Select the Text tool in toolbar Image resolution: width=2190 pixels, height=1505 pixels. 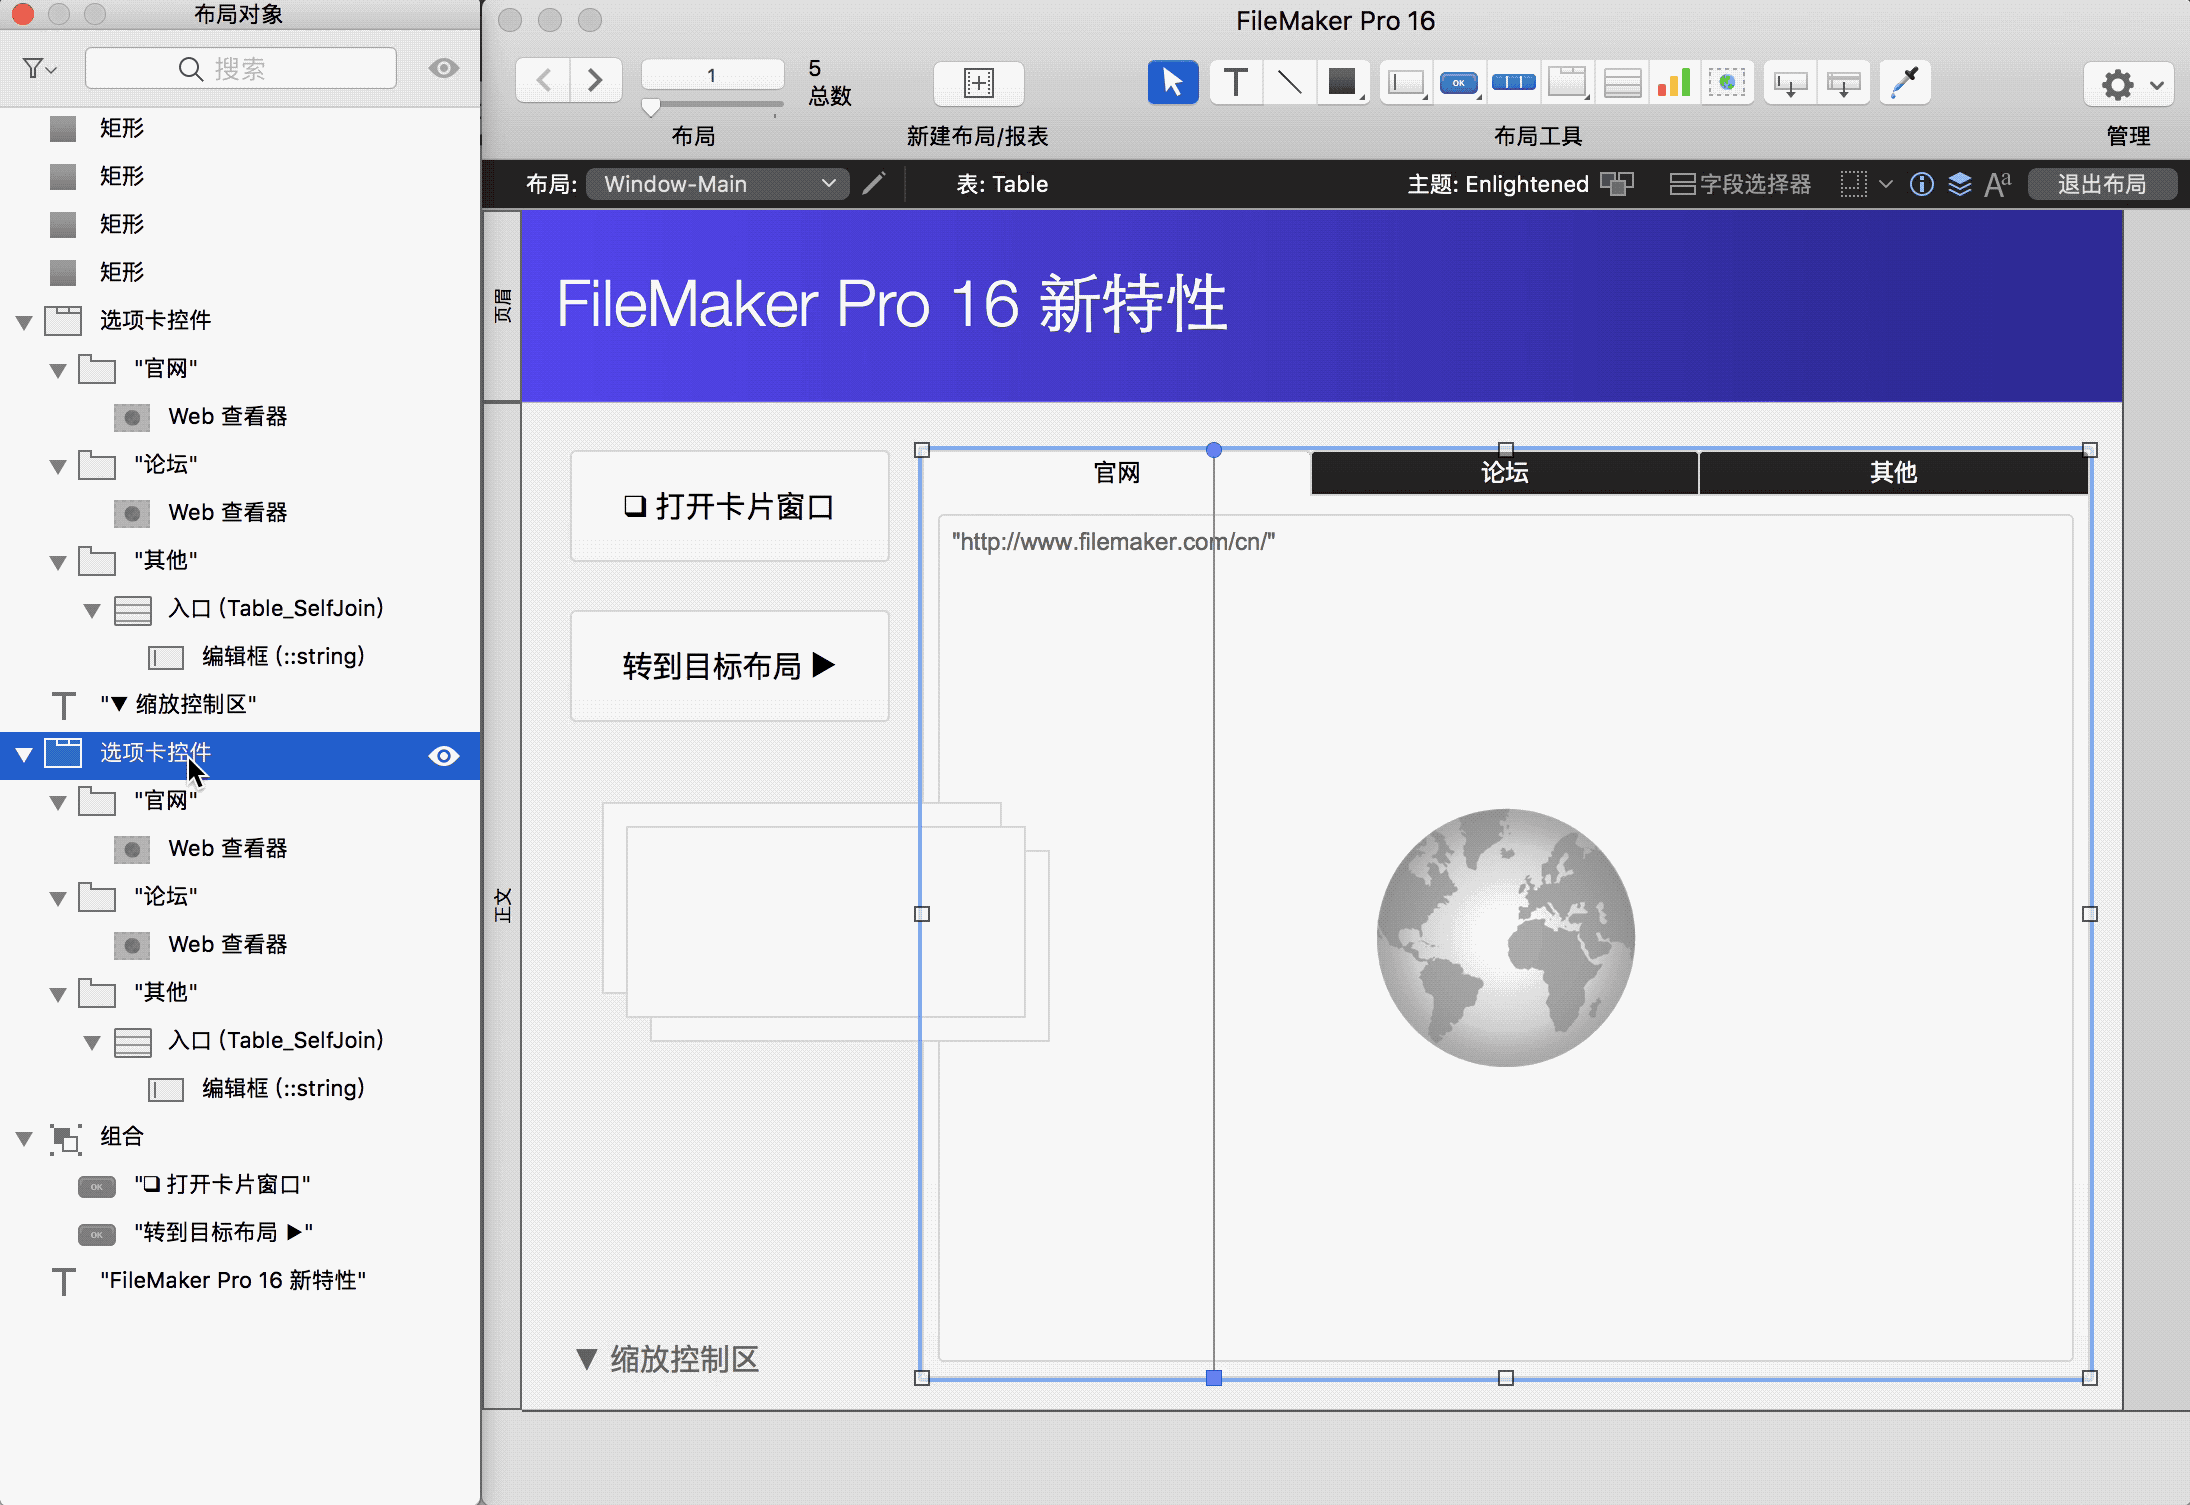[x=1235, y=83]
